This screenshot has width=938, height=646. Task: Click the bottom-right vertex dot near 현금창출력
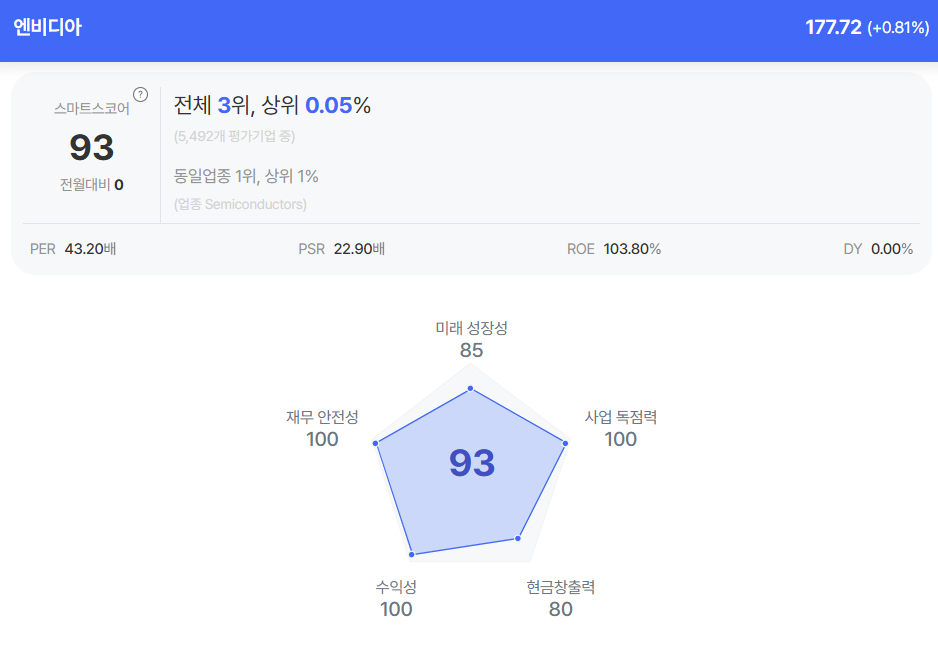point(518,538)
